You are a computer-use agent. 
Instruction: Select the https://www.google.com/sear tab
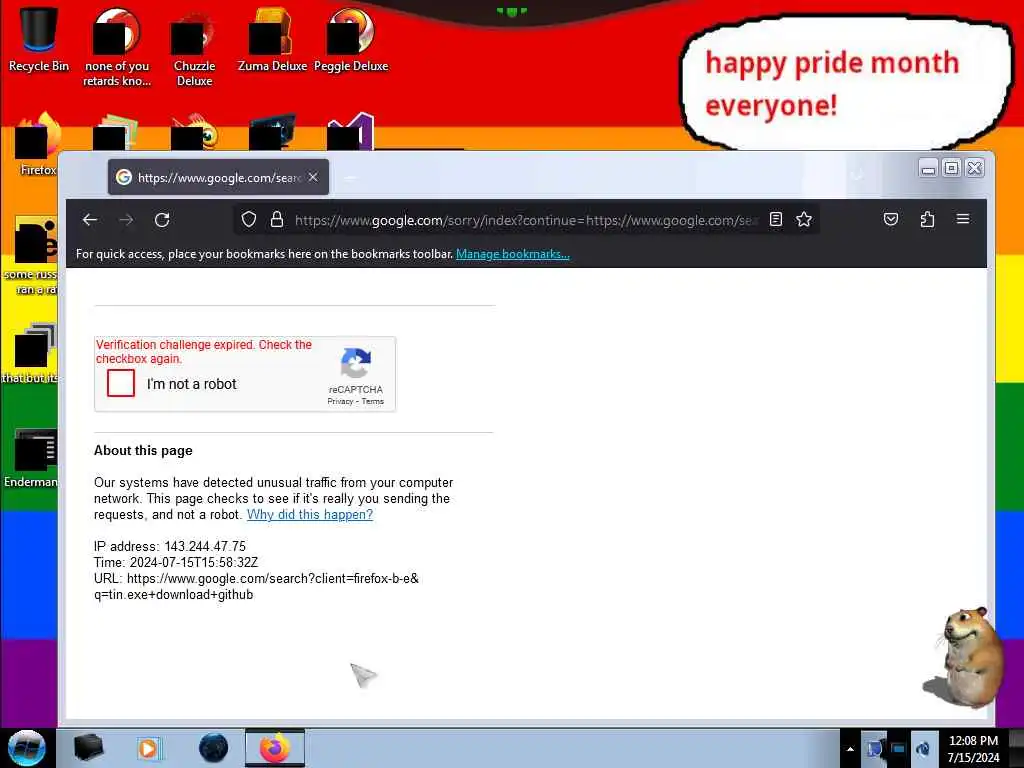(218, 177)
